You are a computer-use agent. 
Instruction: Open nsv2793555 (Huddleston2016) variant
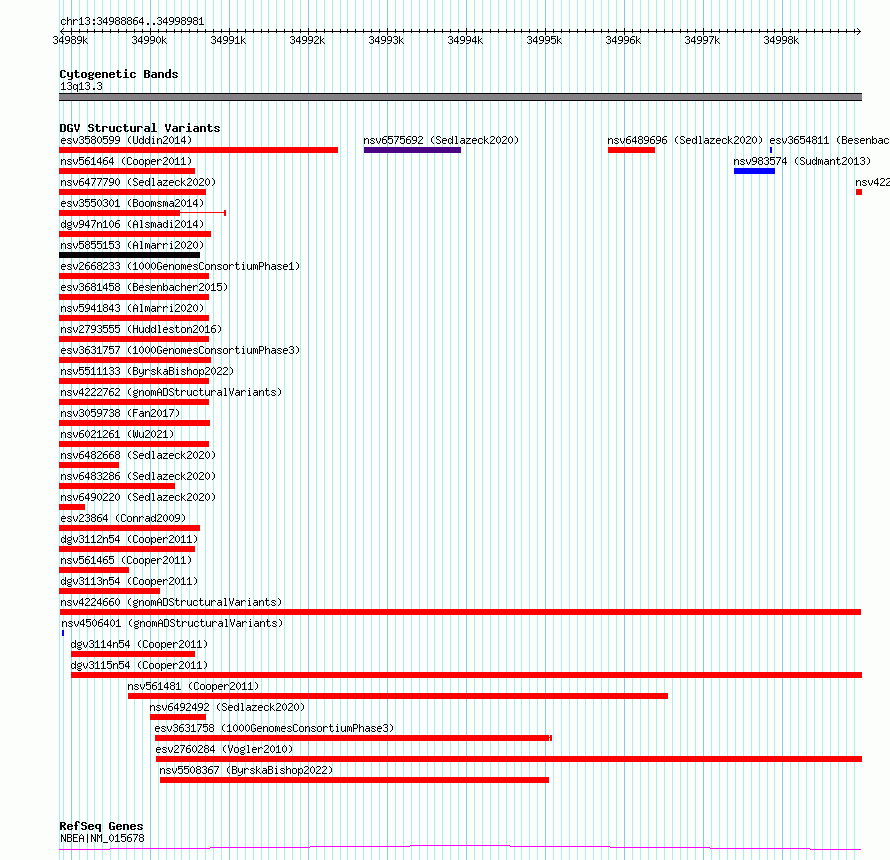tap(141, 329)
